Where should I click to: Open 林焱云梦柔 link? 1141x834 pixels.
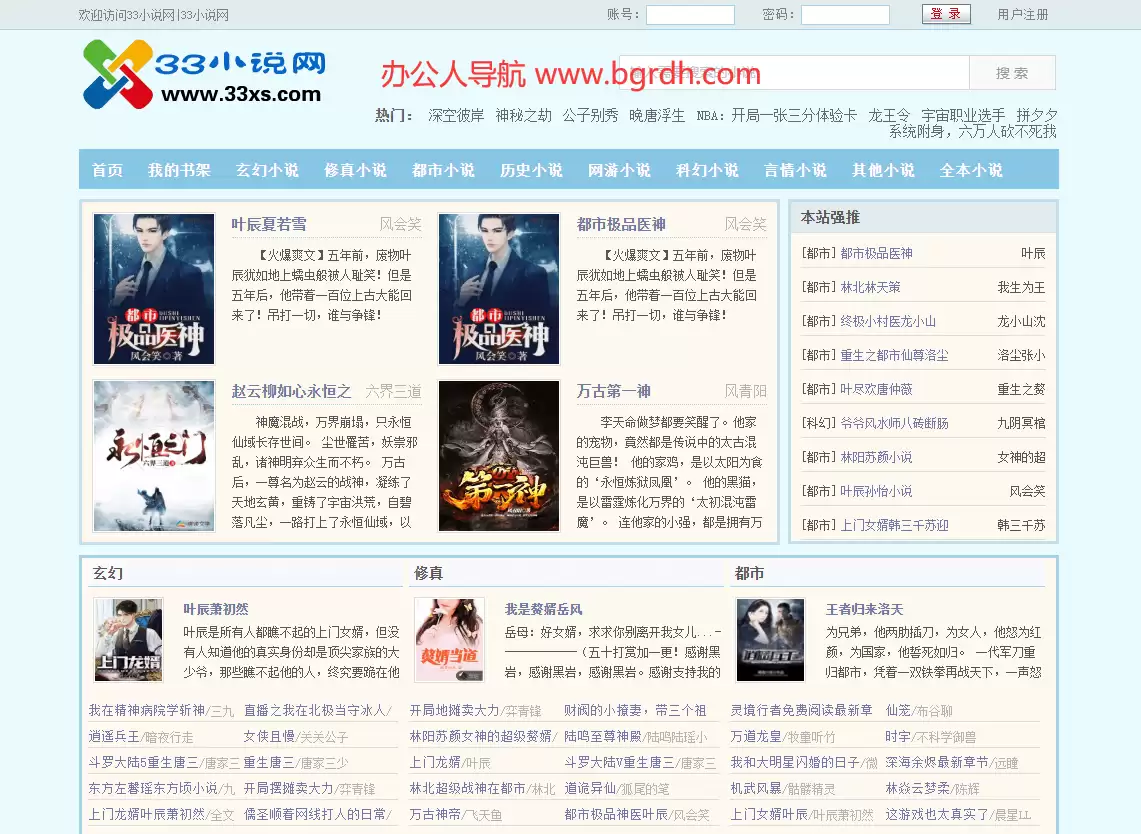coord(918,788)
